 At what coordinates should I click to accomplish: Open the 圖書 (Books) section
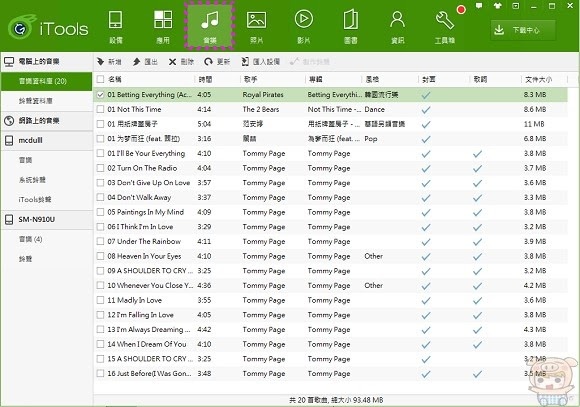[x=350, y=27]
